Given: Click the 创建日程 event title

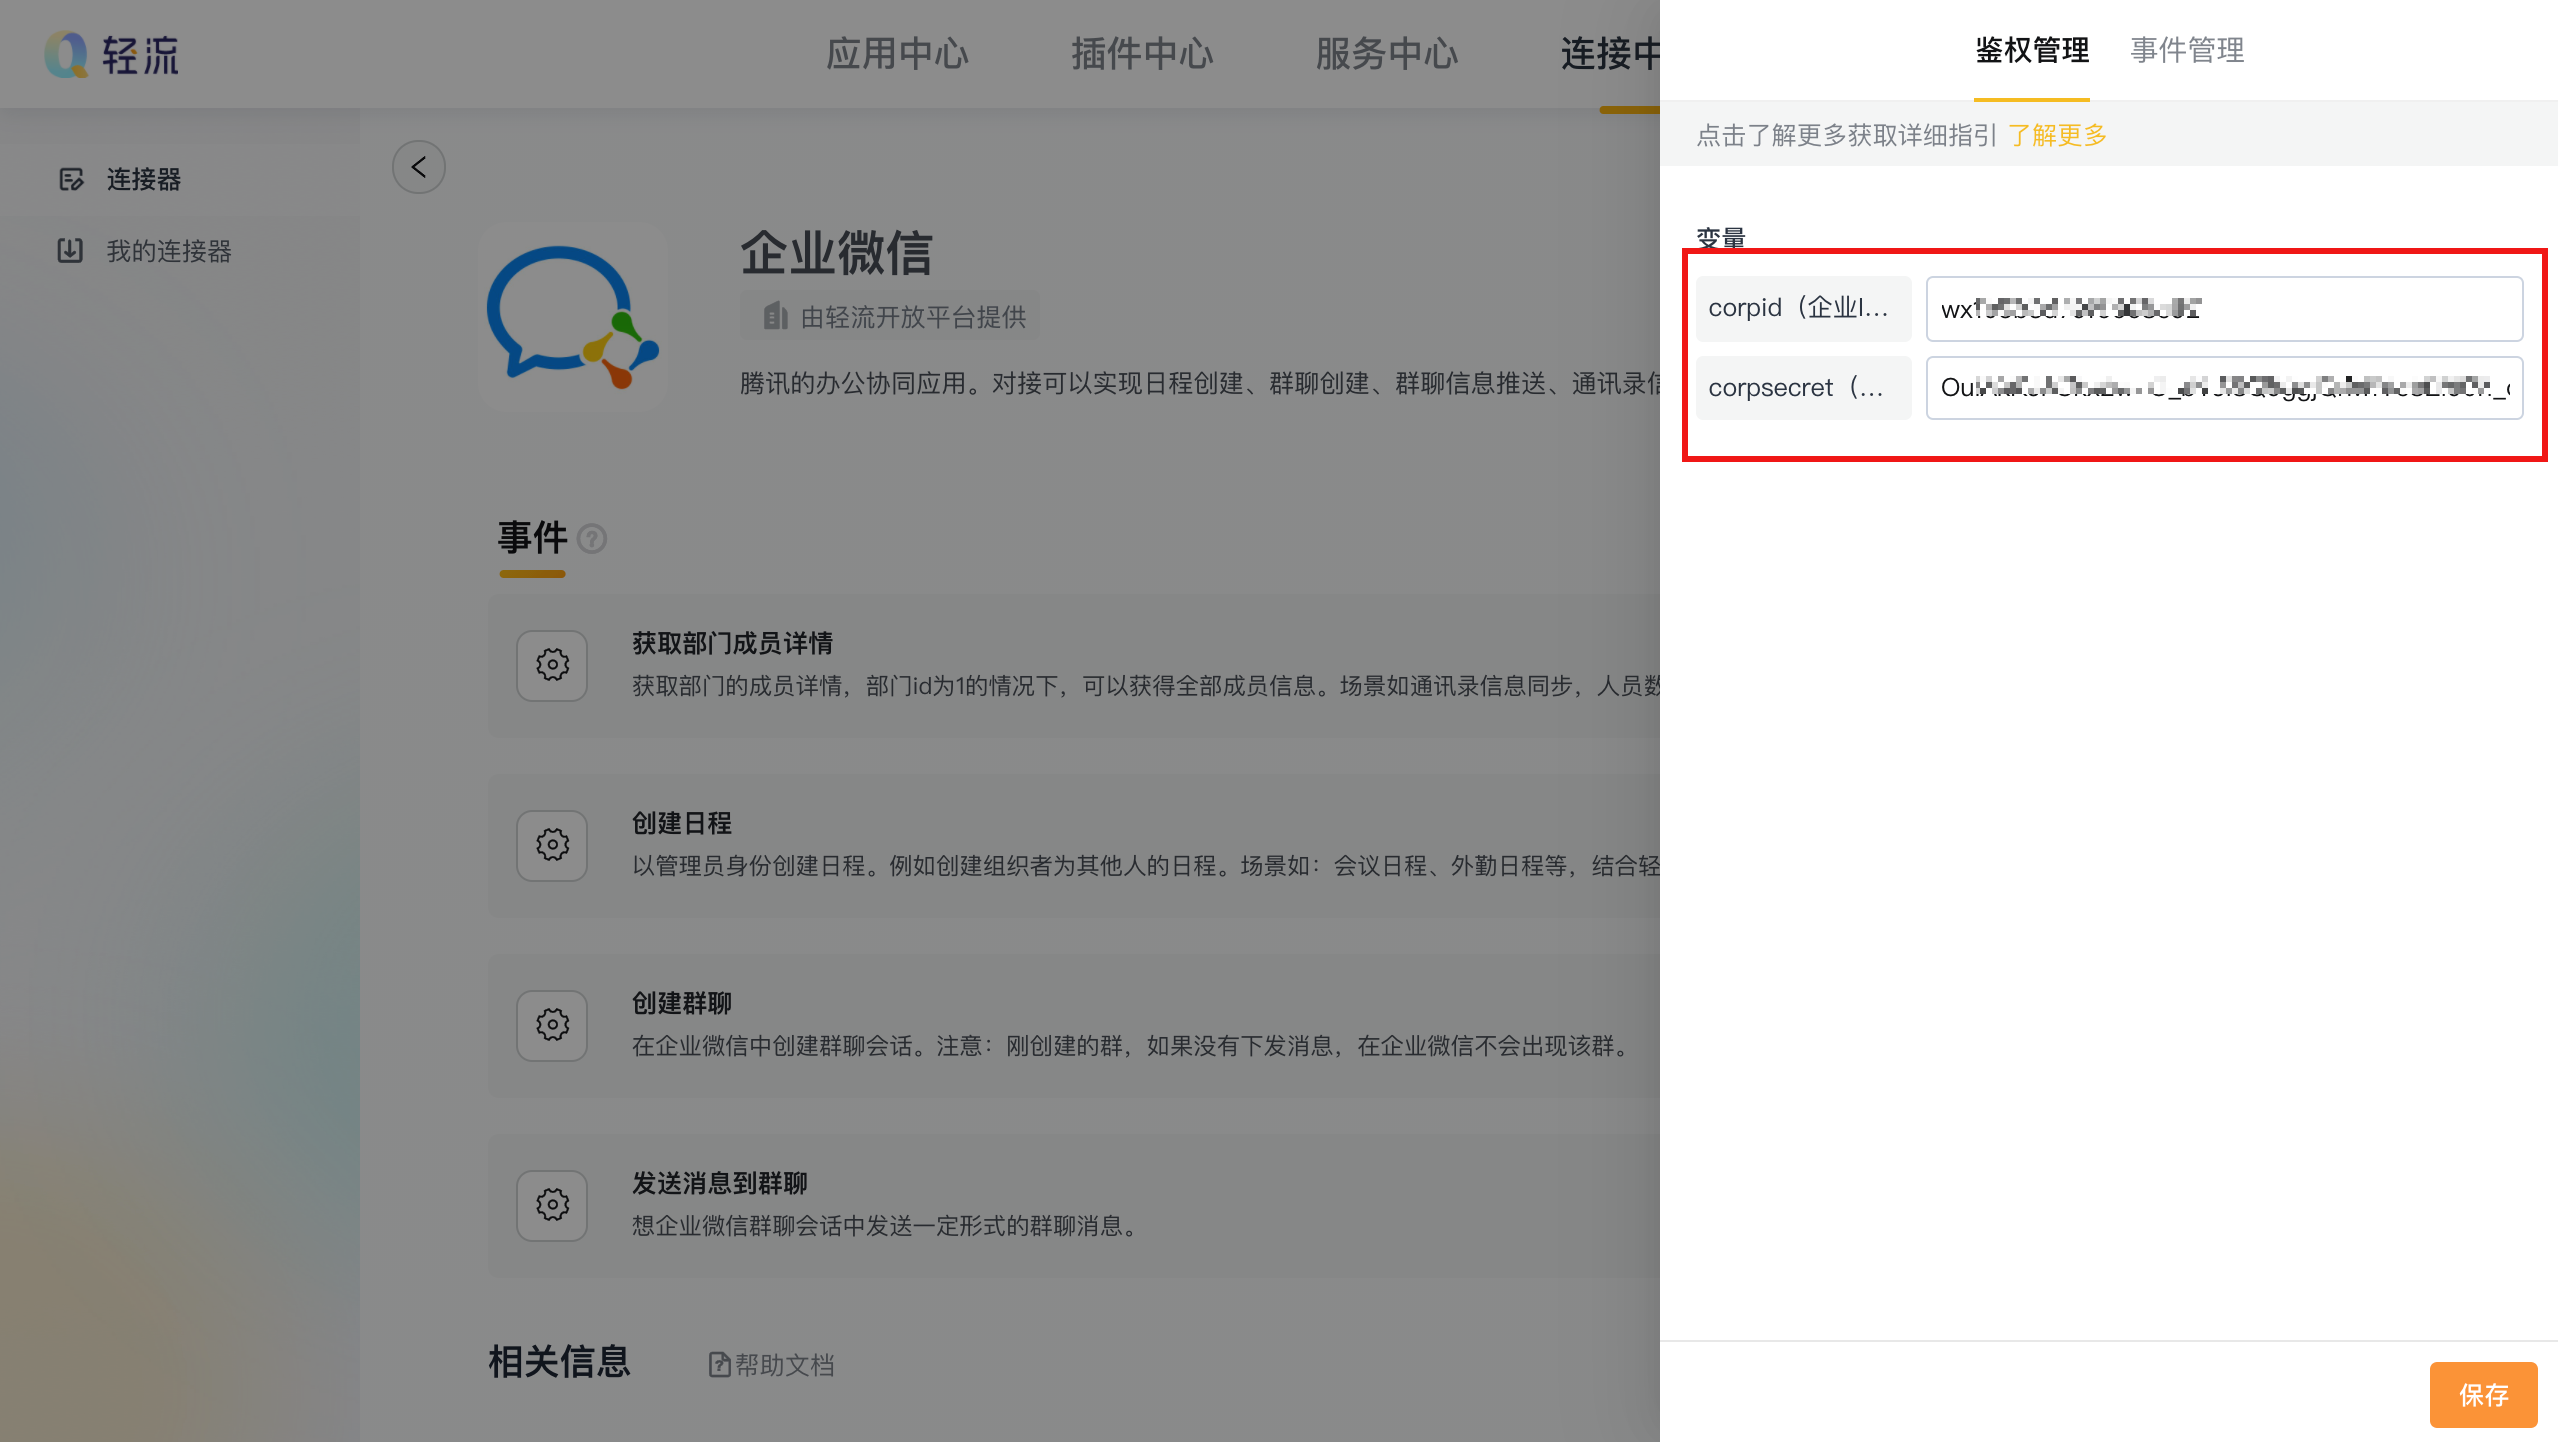Looking at the screenshot, I should (682, 823).
